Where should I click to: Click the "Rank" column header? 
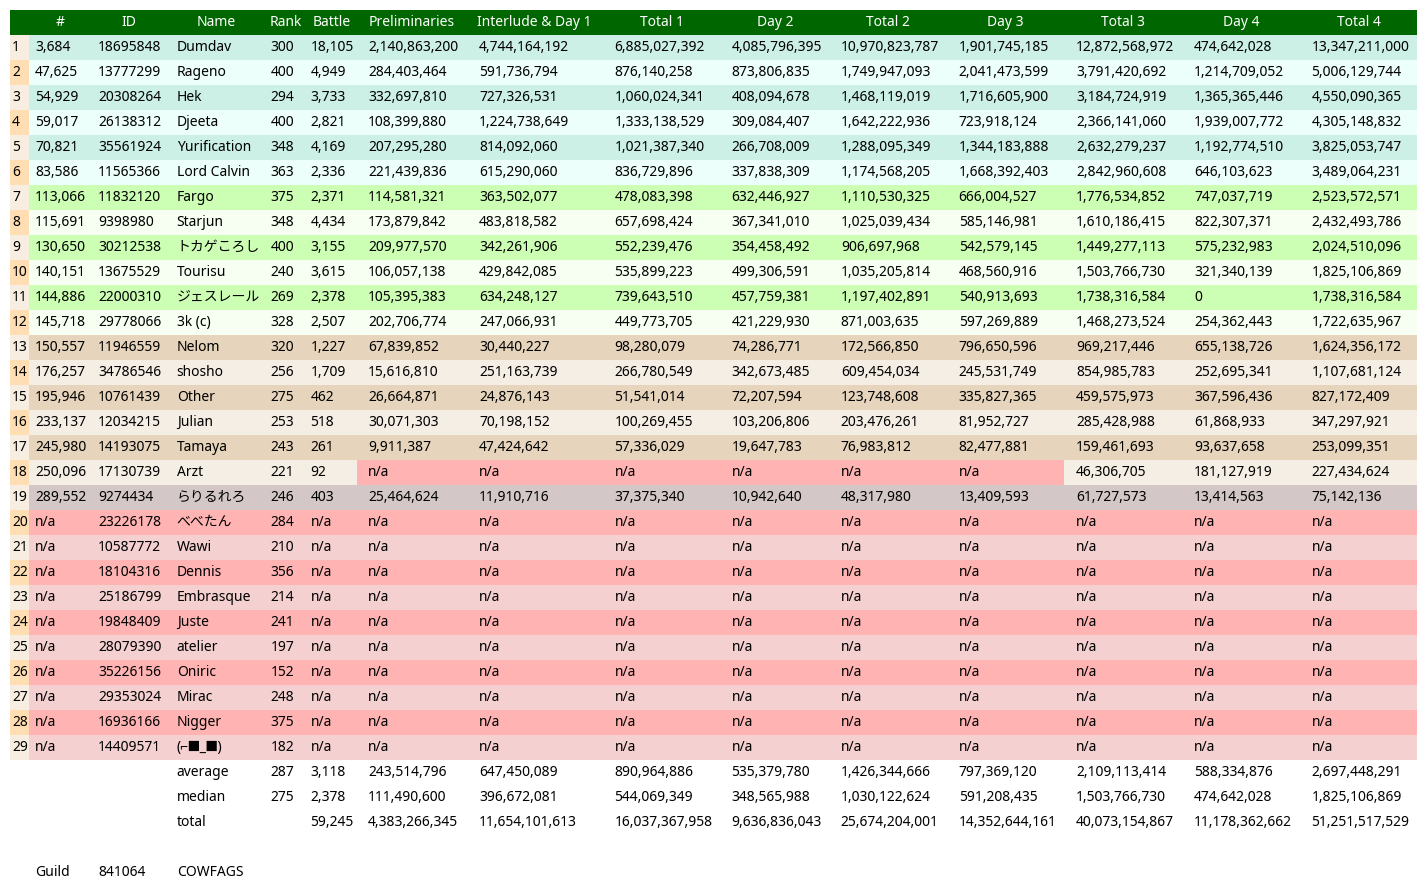tap(285, 21)
